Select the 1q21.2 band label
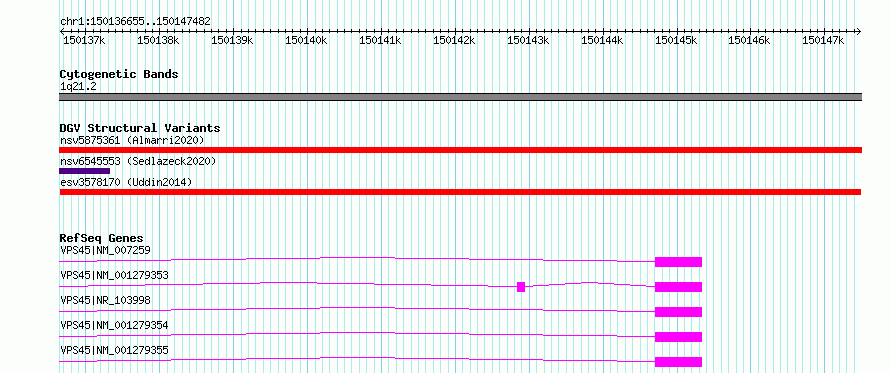890x373 pixels. point(78,86)
